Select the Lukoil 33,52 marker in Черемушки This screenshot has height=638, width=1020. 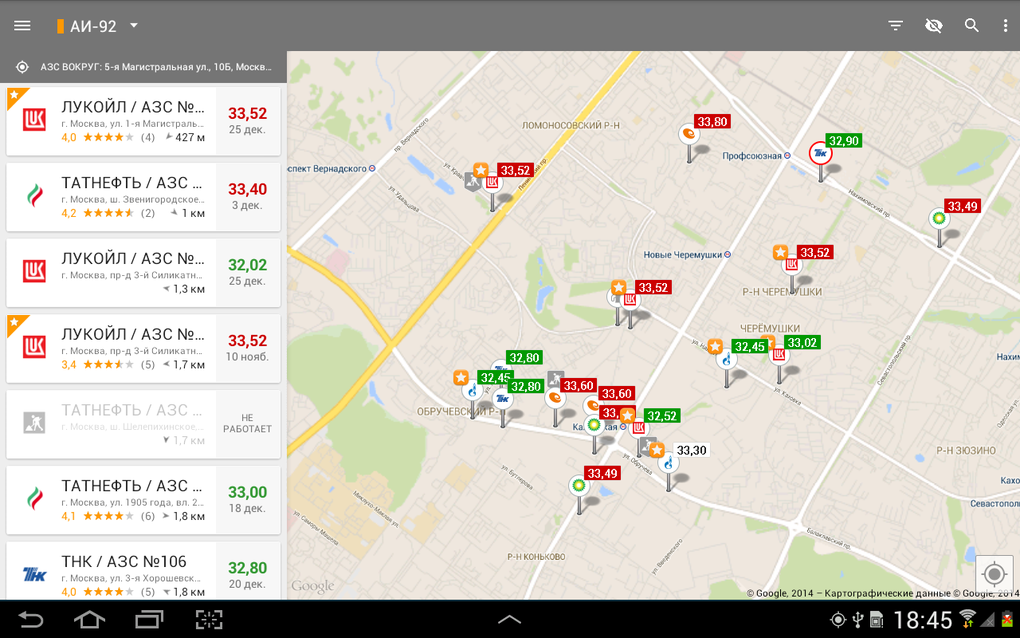(x=792, y=265)
